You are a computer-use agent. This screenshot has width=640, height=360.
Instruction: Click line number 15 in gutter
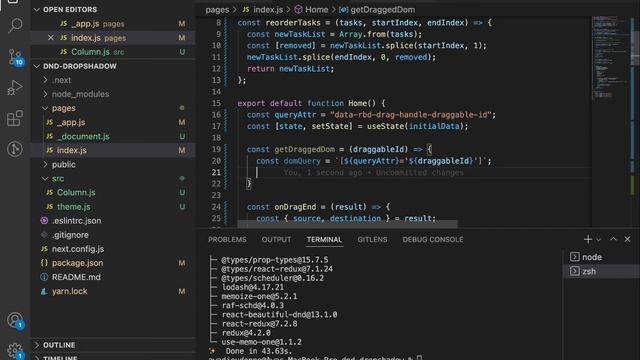coord(216,103)
